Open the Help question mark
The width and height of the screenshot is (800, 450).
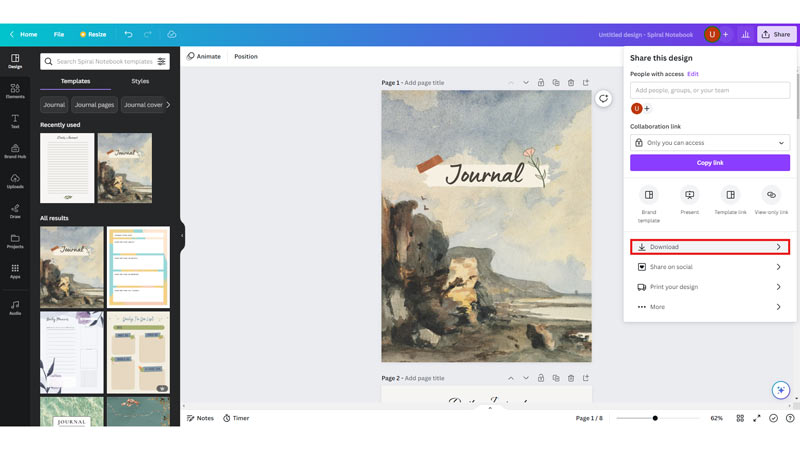(x=790, y=418)
